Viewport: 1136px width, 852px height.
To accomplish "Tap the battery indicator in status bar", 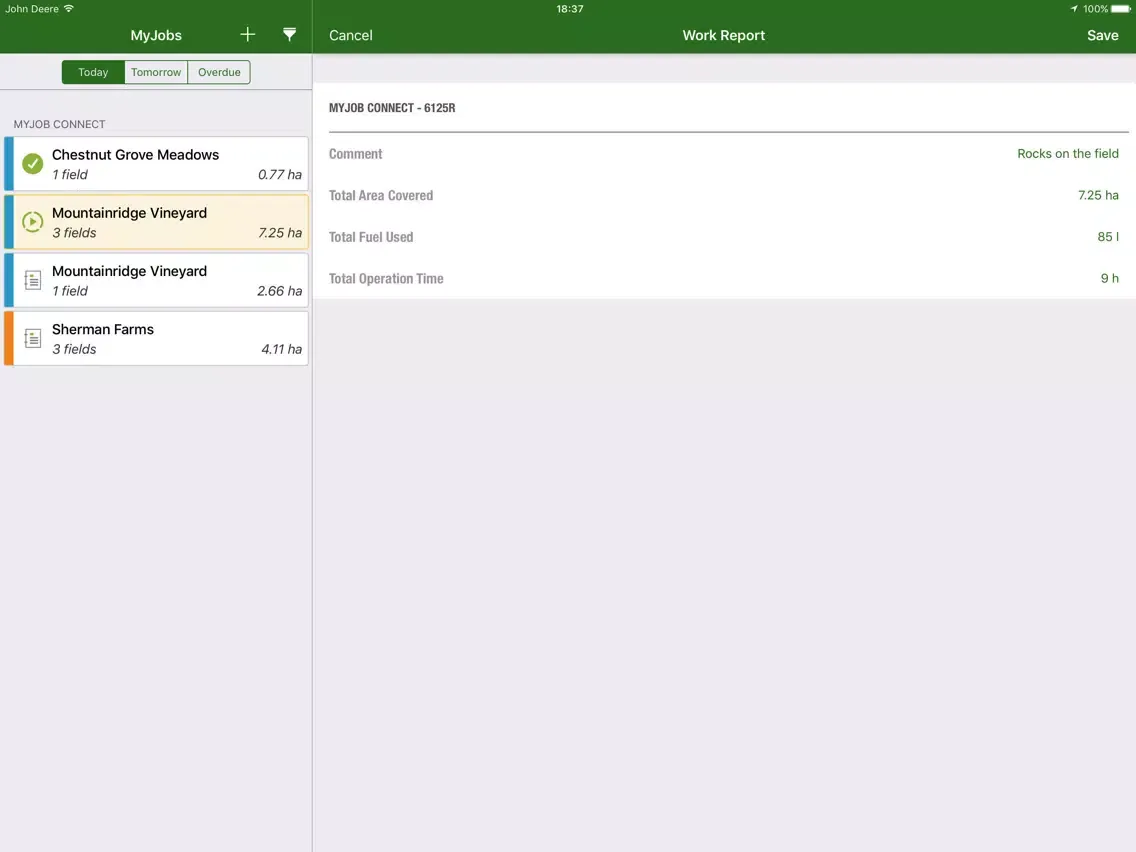I will pos(1120,9).
